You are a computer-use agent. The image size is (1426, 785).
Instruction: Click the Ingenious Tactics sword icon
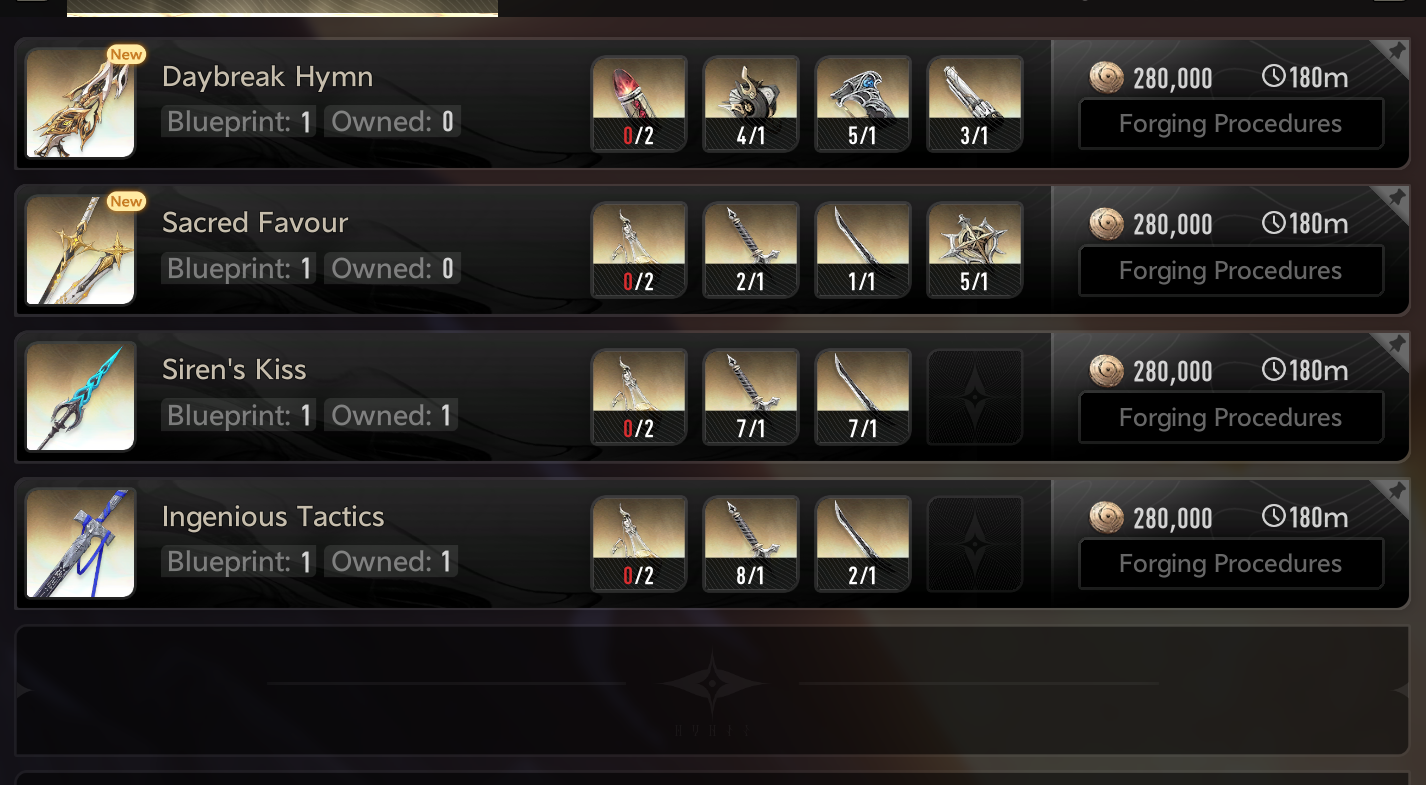[x=81, y=544]
